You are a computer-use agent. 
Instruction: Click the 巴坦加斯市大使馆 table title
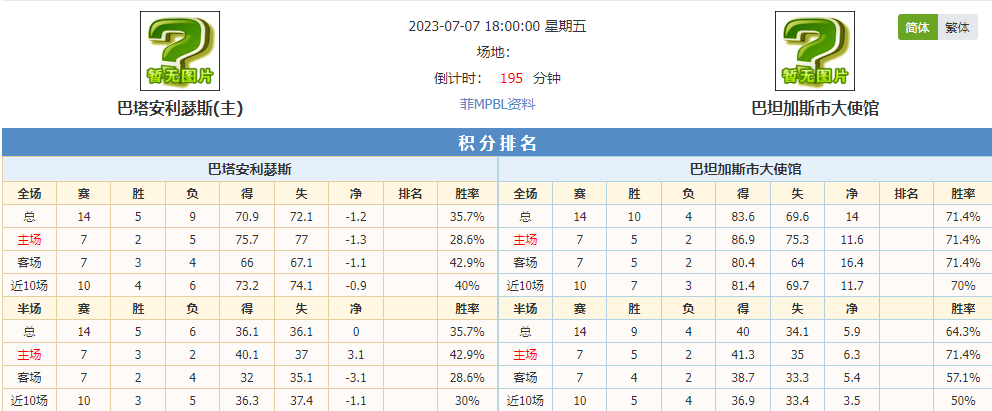745,169
